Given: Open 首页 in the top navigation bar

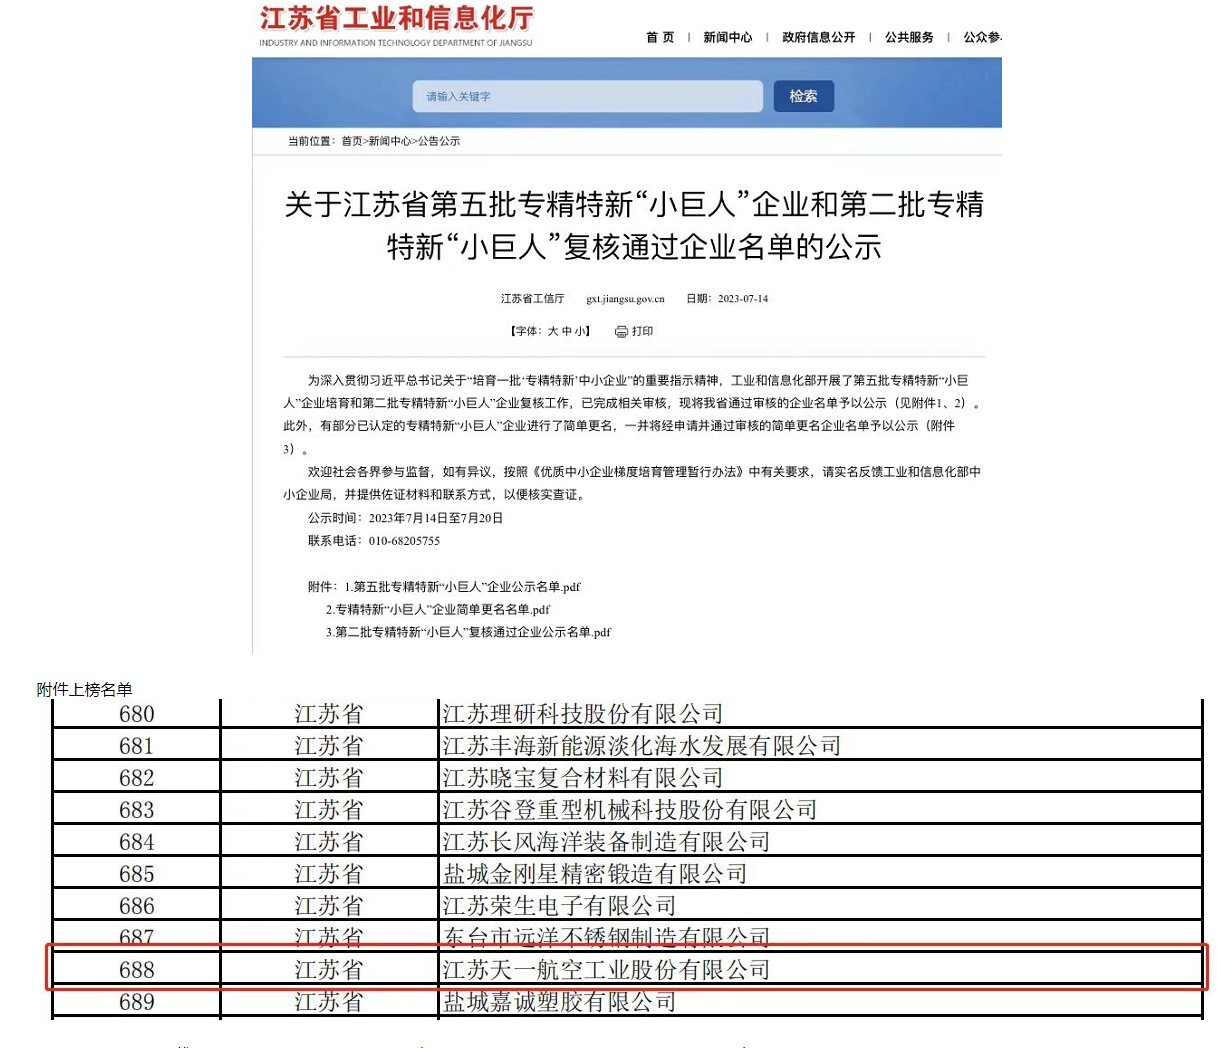Looking at the screenshot, I should tap(660, 37).
